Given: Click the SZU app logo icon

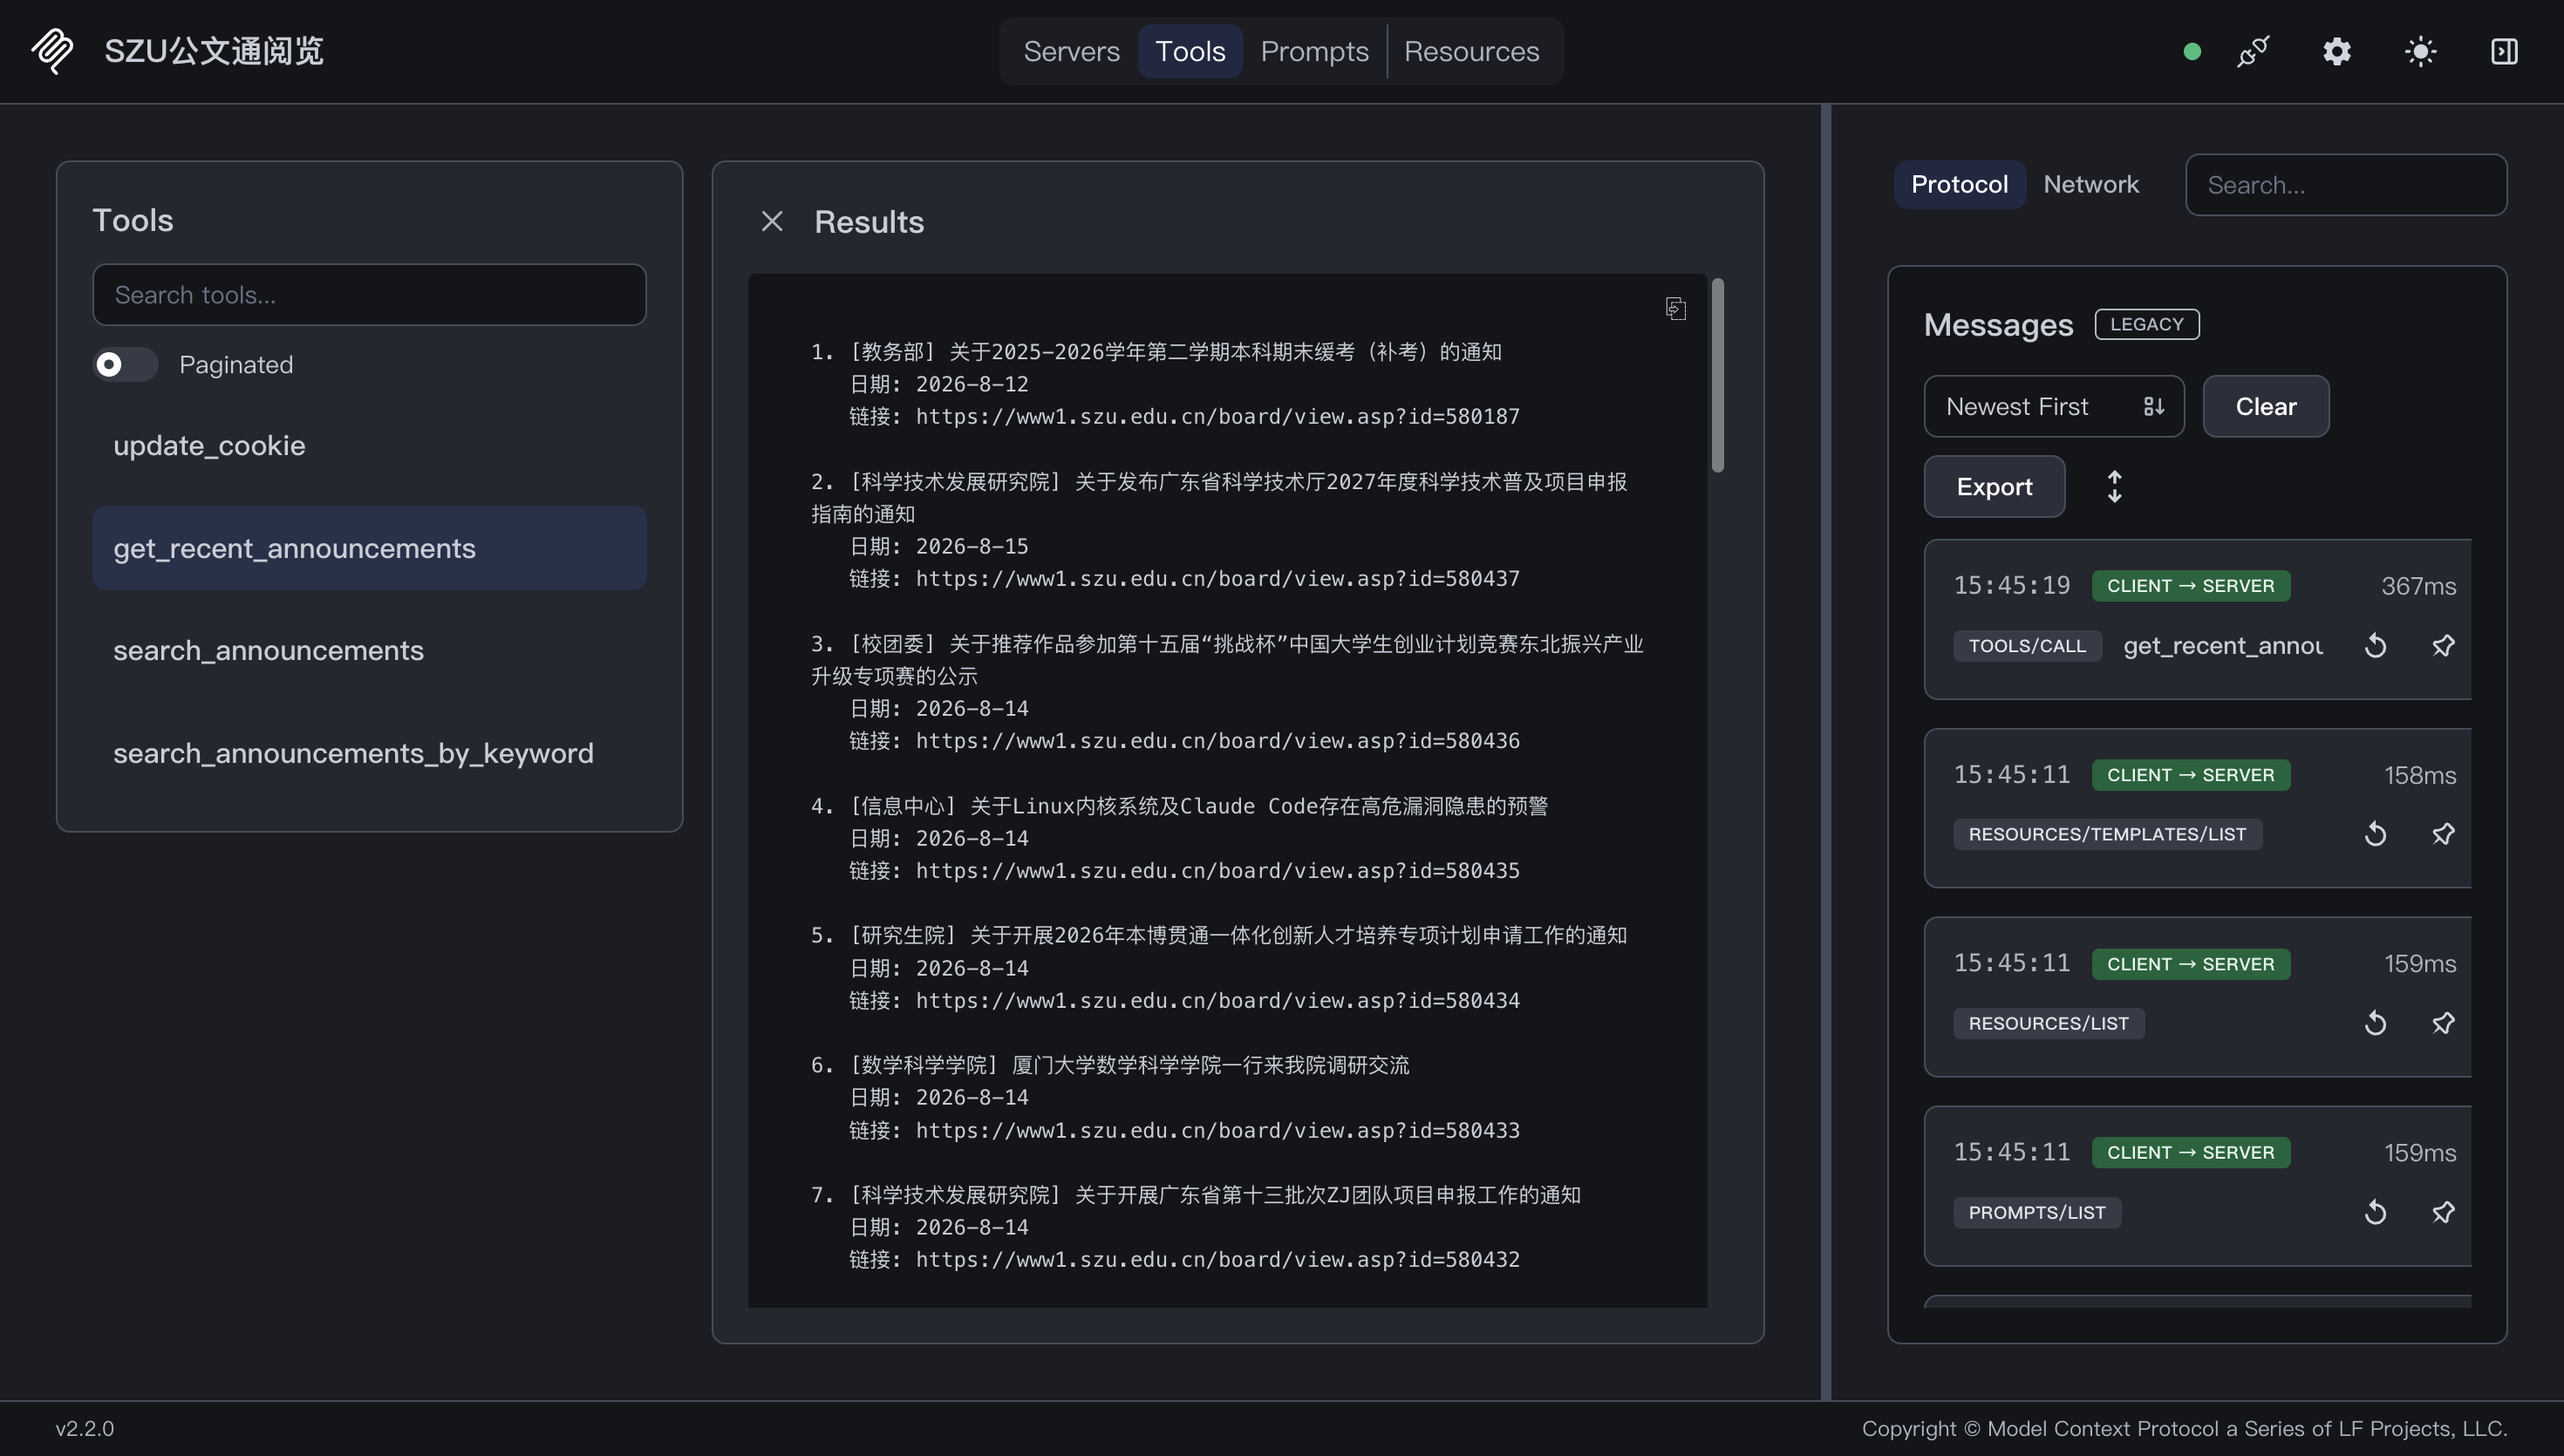Looking at the screenshot, I should pos(52,51).
